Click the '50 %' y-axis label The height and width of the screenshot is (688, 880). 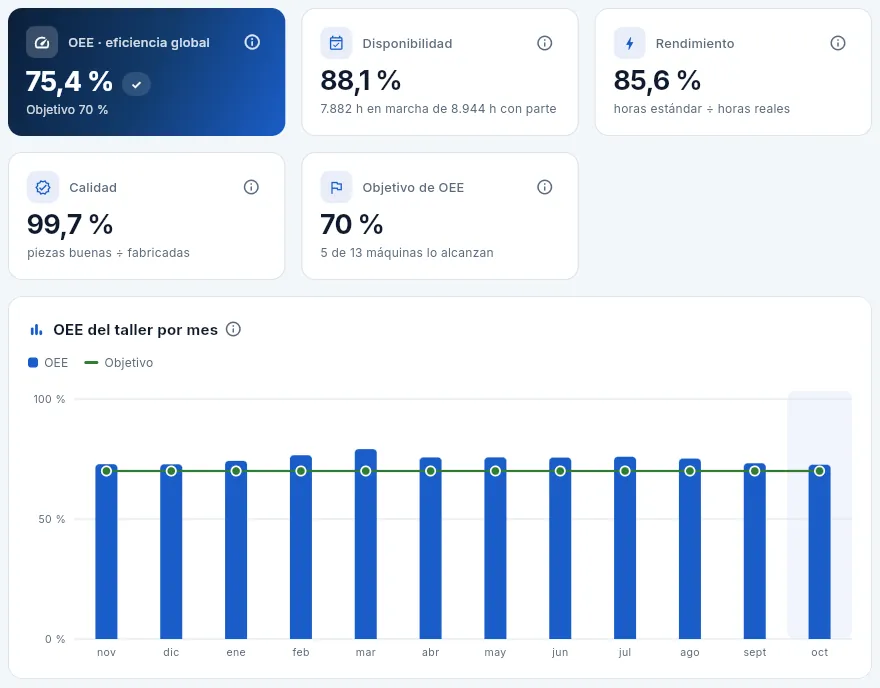(52, 519)
